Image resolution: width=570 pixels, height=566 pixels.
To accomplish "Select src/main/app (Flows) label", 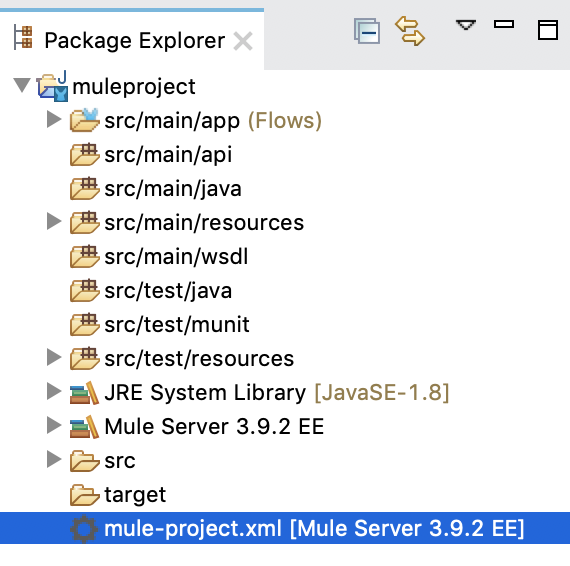I will click(213, 120).
